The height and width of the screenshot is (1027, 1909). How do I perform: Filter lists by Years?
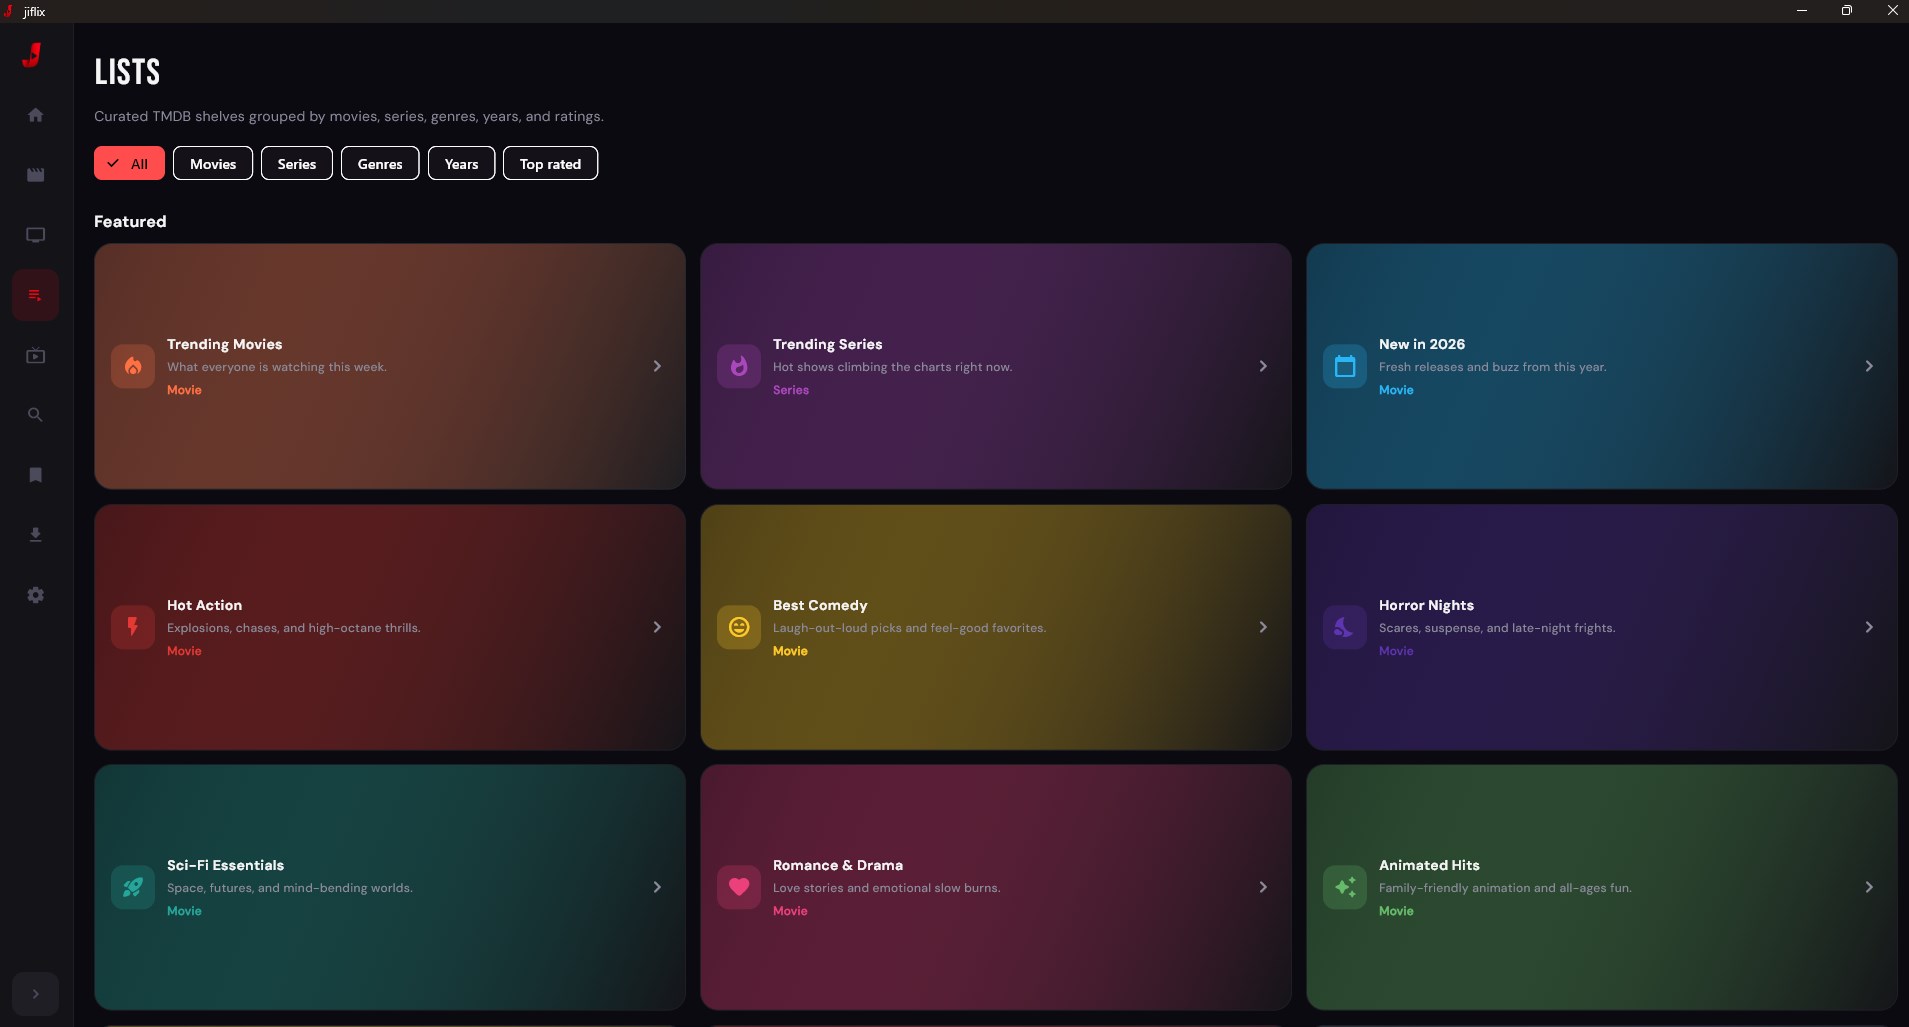[x=461, y=164]
